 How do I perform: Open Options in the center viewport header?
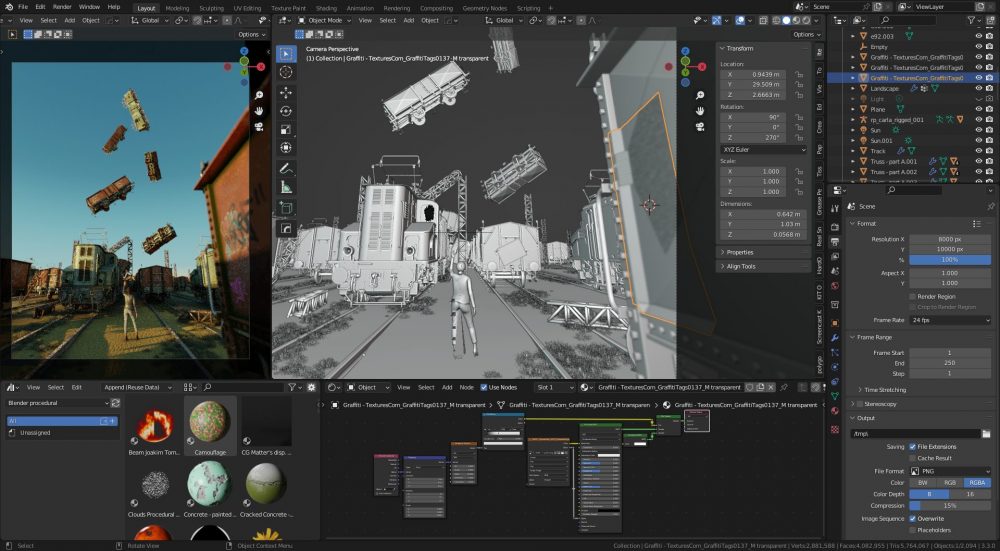point(807,34)
